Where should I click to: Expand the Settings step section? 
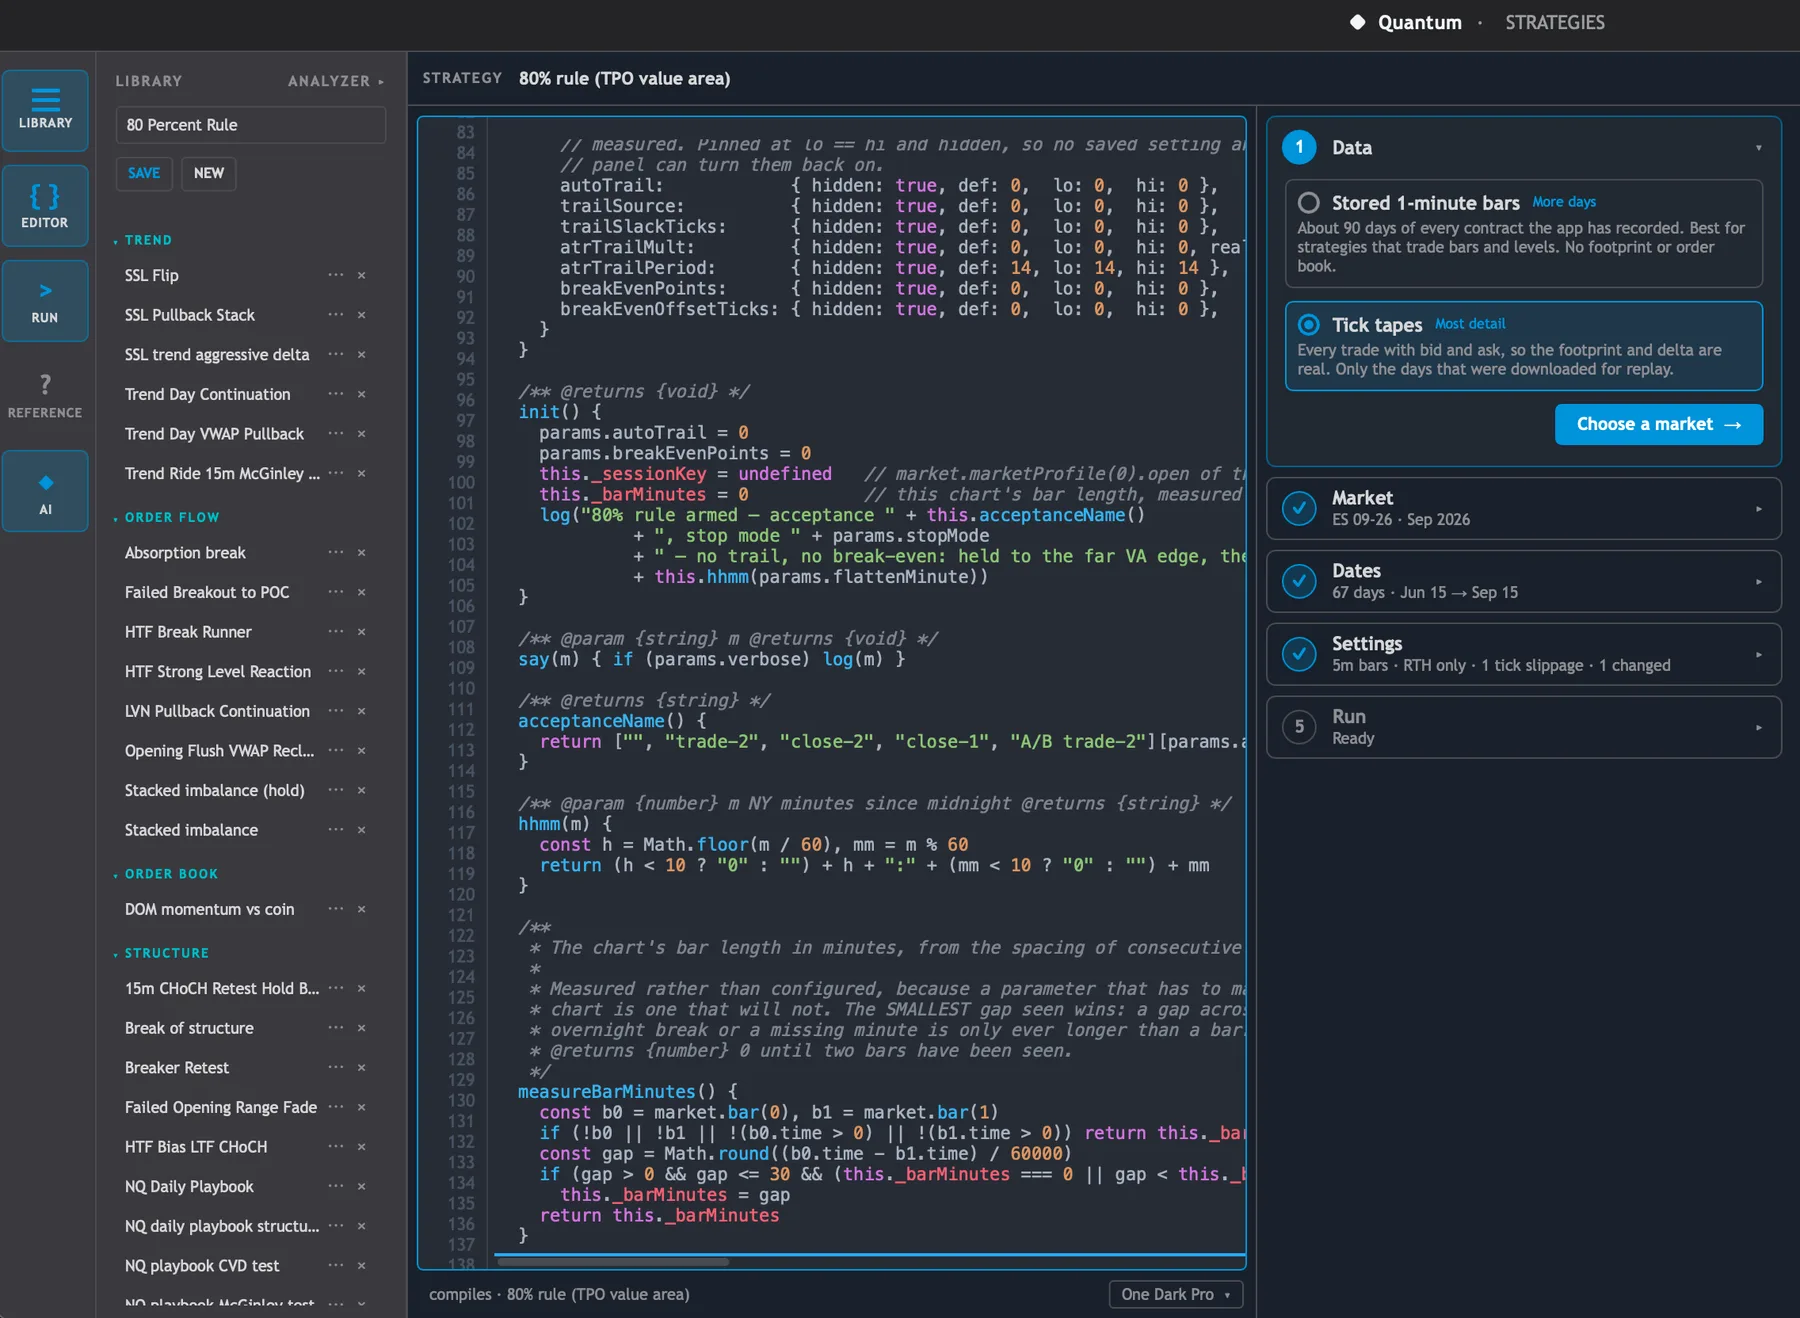1524,654
